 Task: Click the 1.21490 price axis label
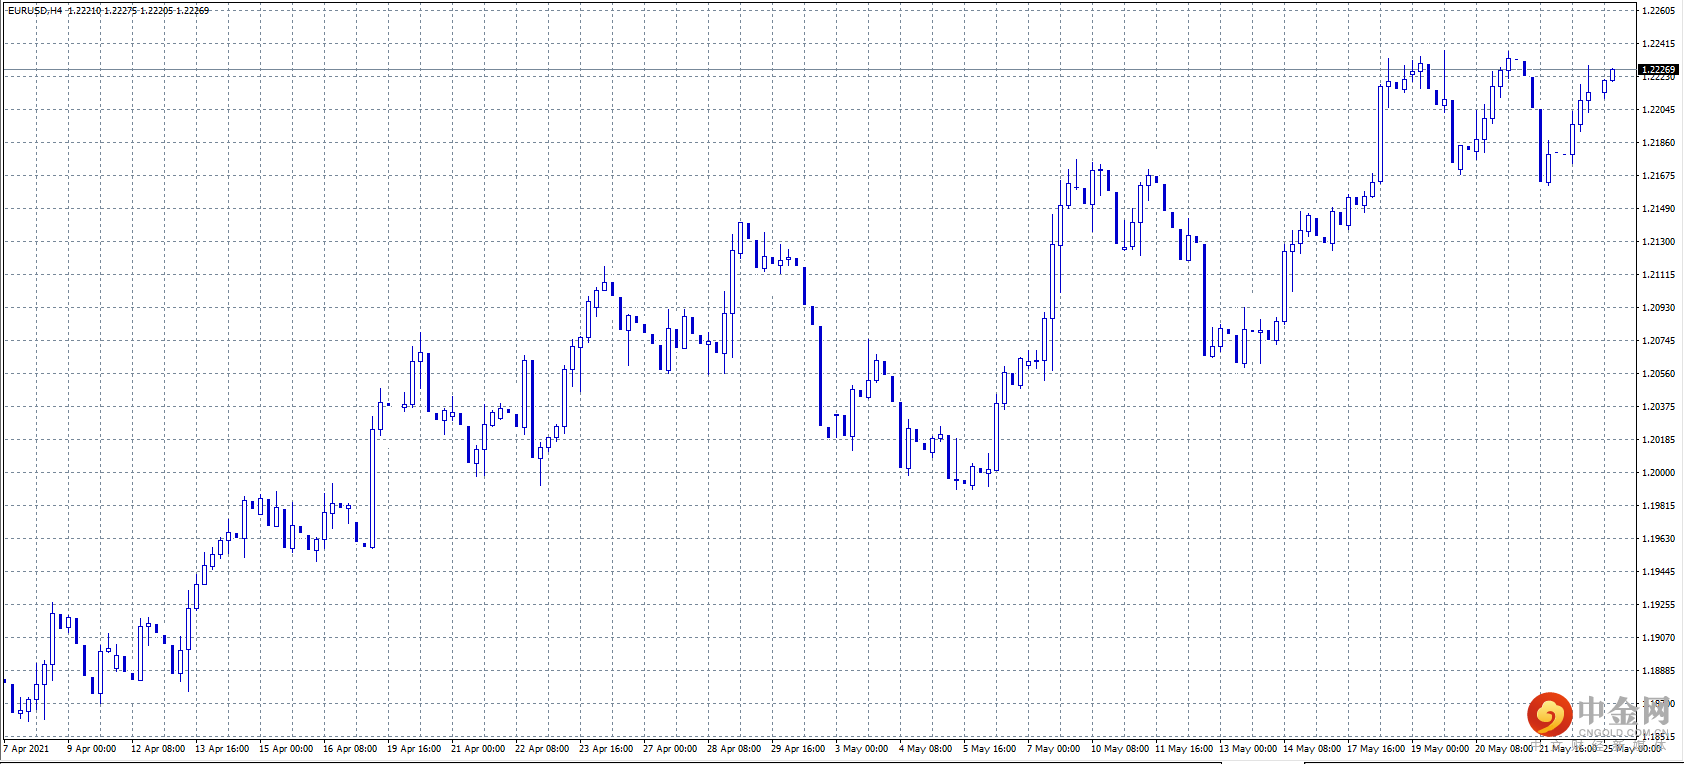tap(1658, 209)
